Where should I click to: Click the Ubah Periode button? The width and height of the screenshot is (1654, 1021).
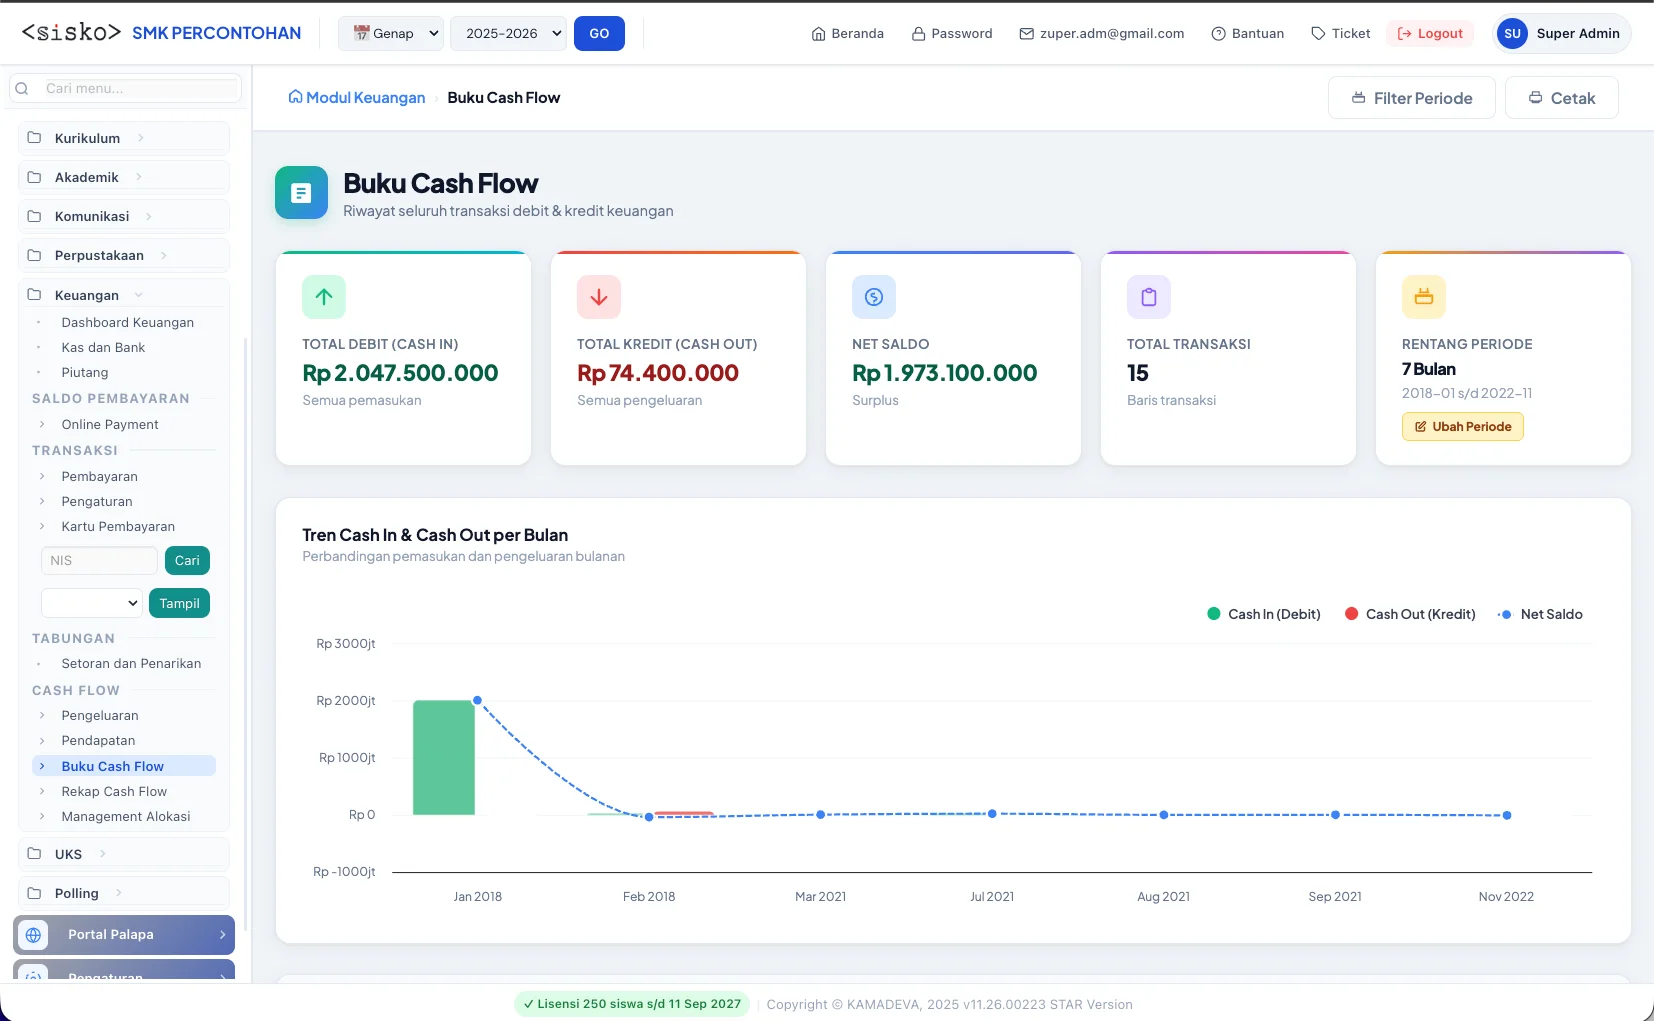[1462, 426]
